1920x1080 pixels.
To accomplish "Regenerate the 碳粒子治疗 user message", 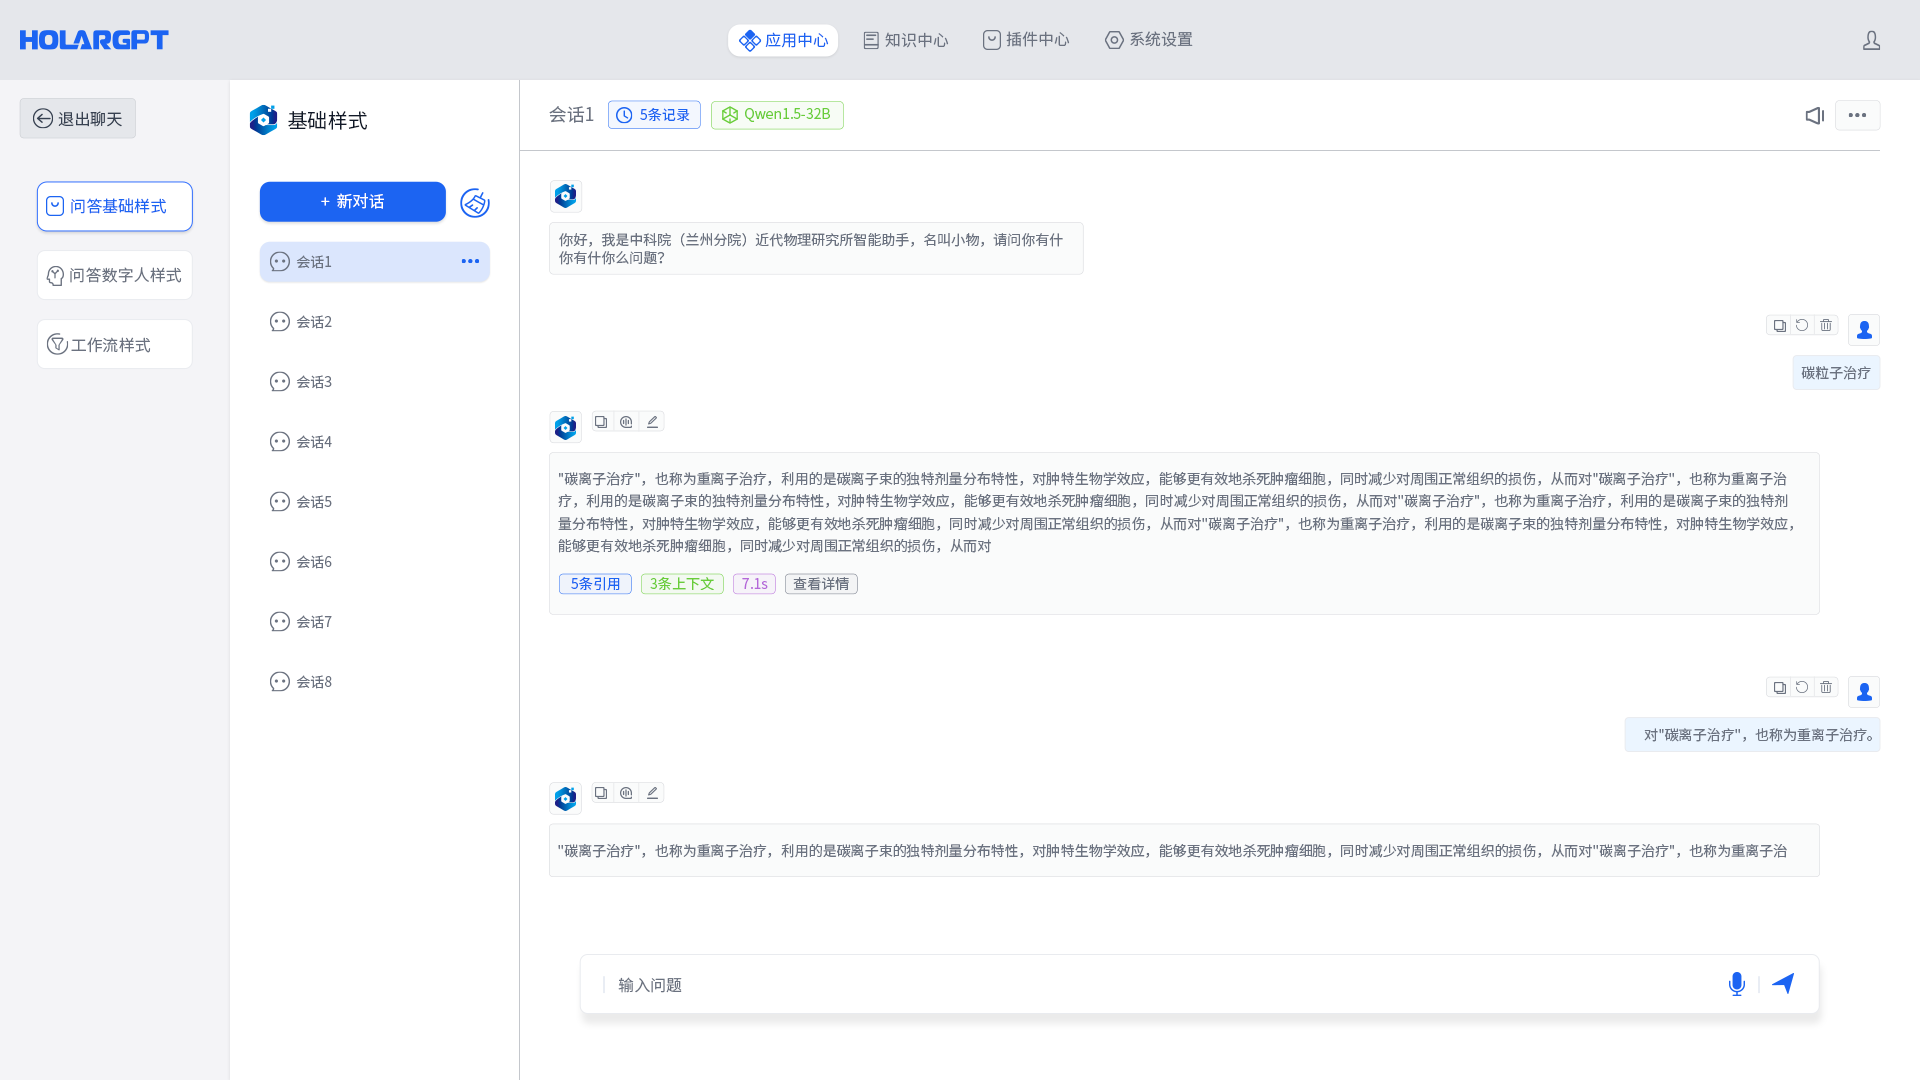I will (1802, 326).
